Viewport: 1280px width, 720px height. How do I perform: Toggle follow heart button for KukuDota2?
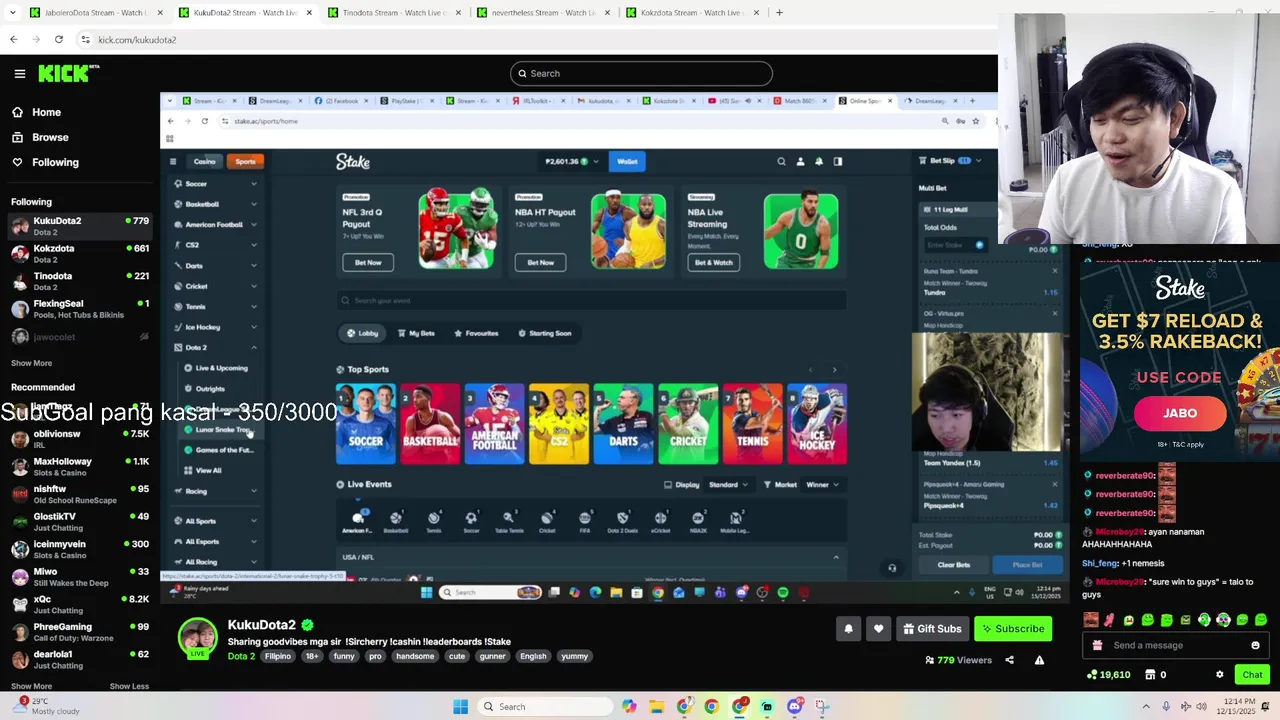[x=878, y=628]
